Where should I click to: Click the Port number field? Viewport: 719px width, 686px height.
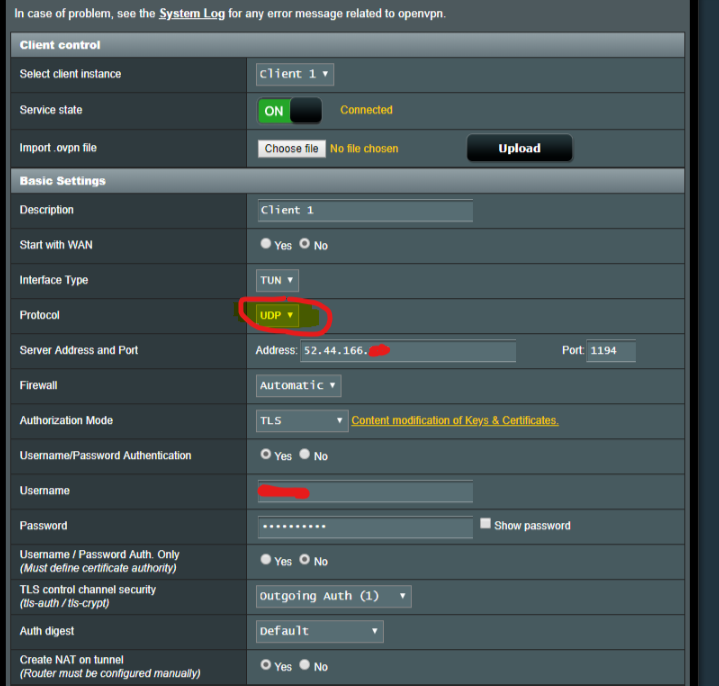[610, 351]
